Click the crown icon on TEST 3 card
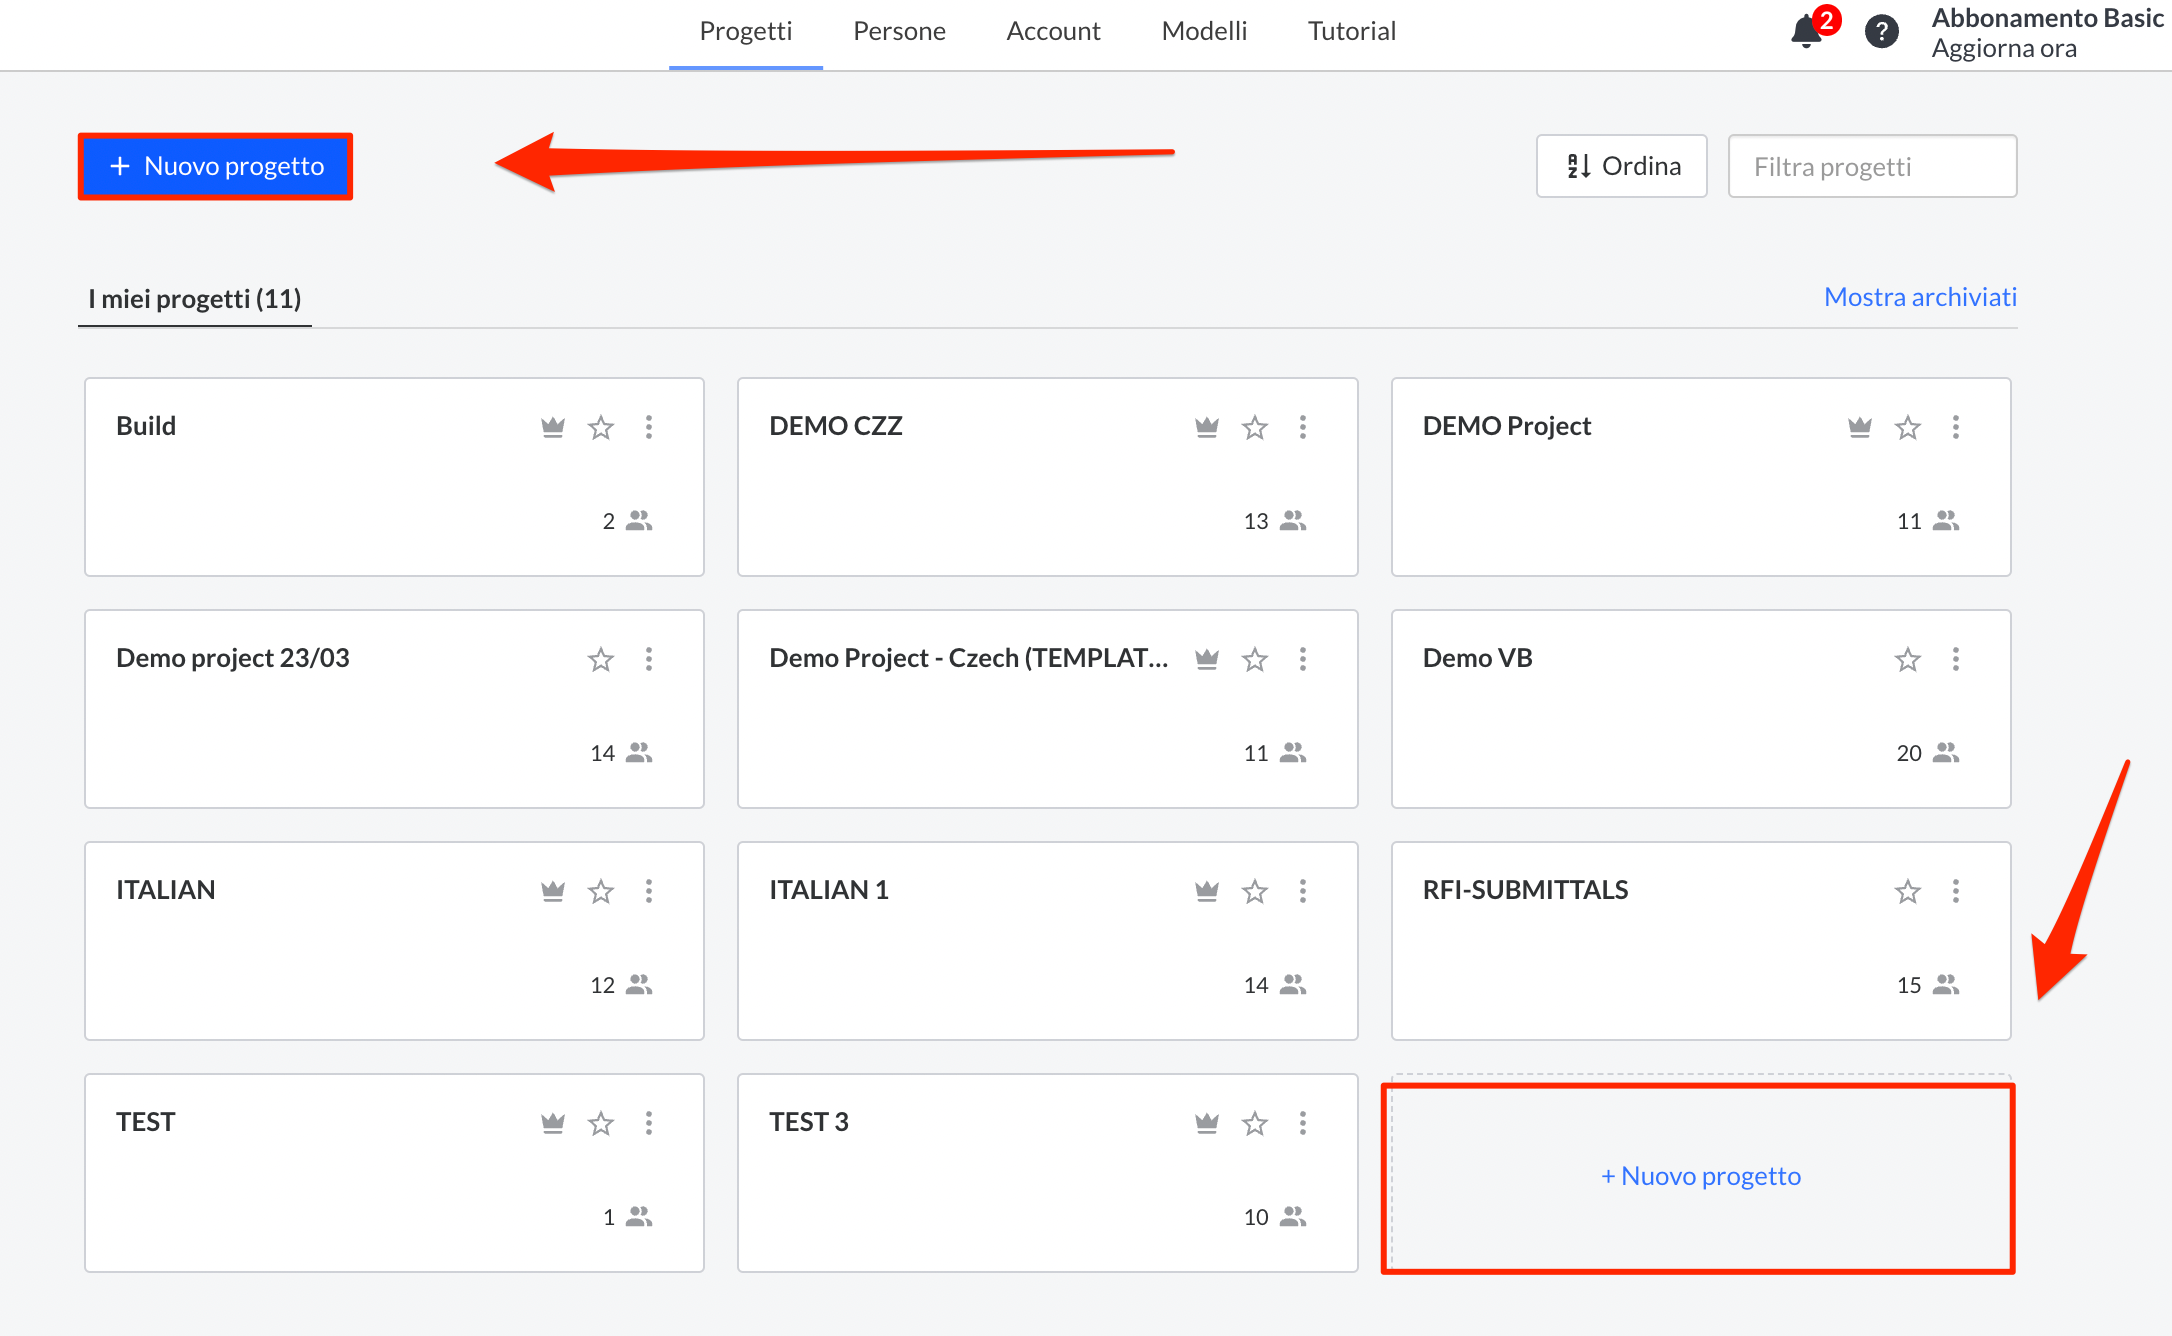 tap(1206, 1123)
